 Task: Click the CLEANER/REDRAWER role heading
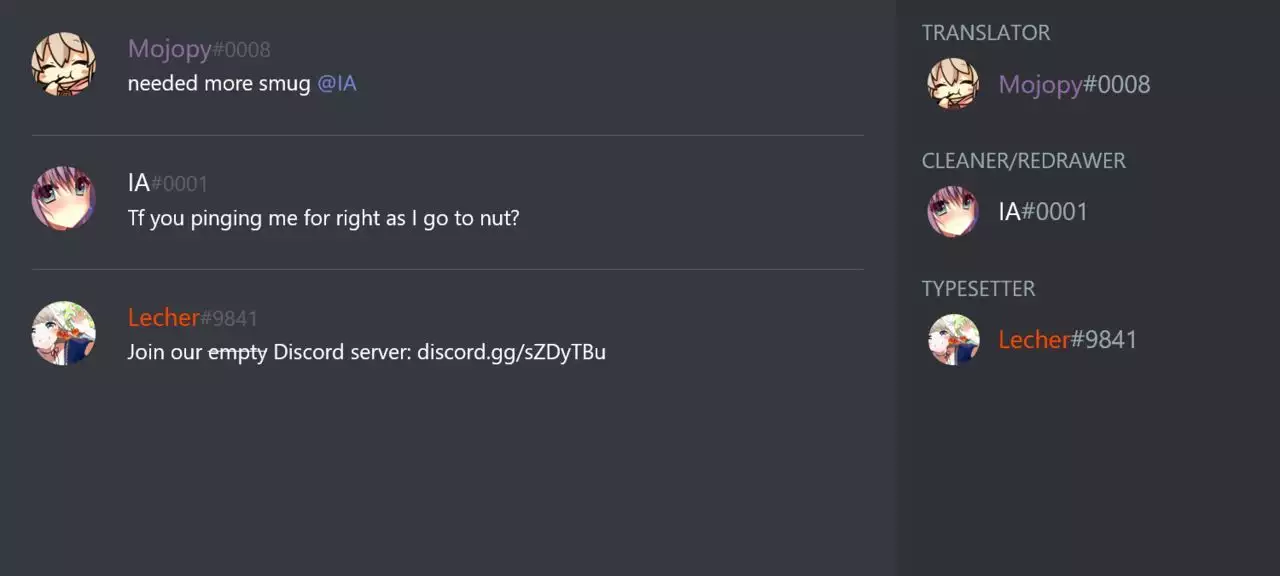pyautogui.click(x=1023, y=161)
